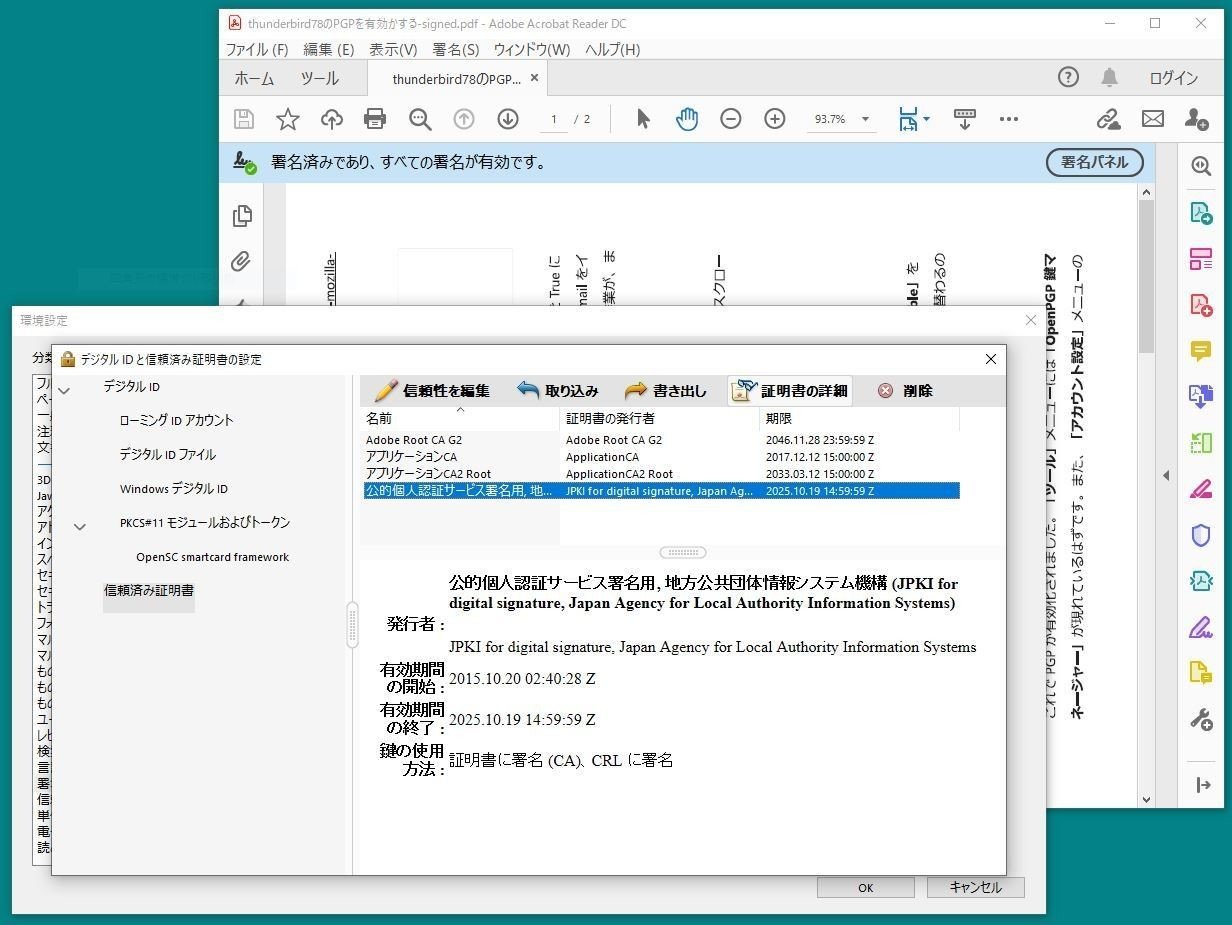Open the 署名パネル with its button

1094,162
